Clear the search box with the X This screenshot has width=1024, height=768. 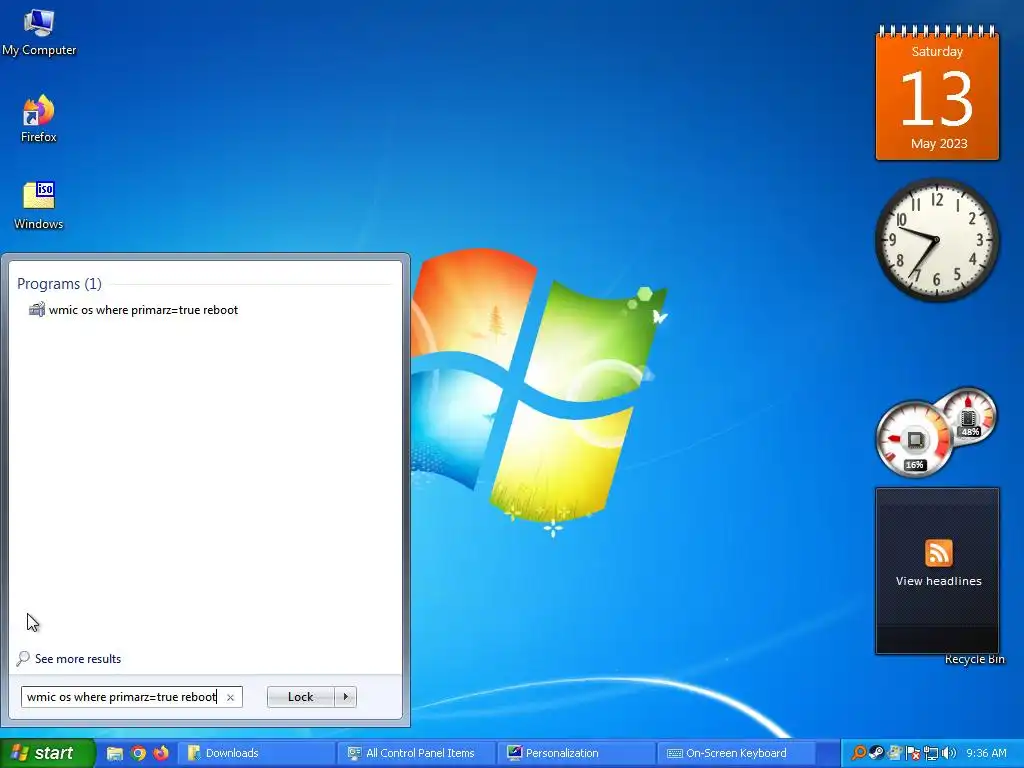click(x=230, y=697)
